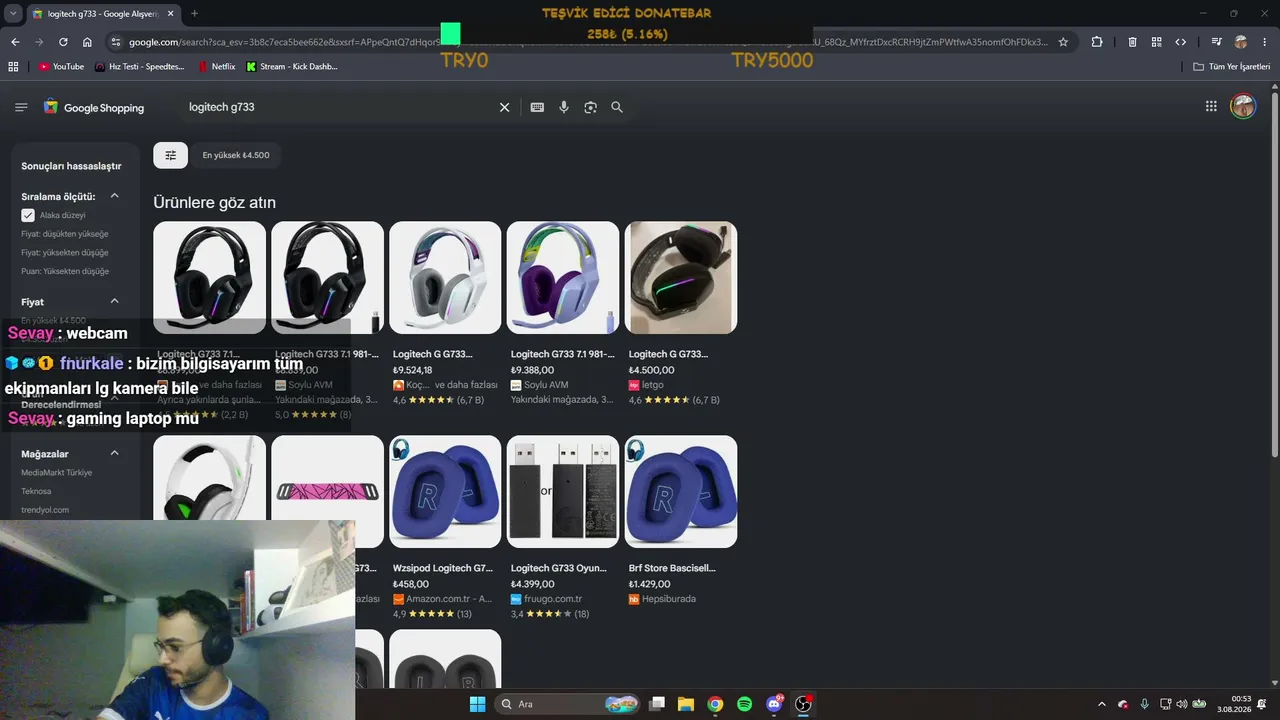Click the Windows taskbar search box
Viewport: 1280px width, 720px height.
[x=568, y=704]
